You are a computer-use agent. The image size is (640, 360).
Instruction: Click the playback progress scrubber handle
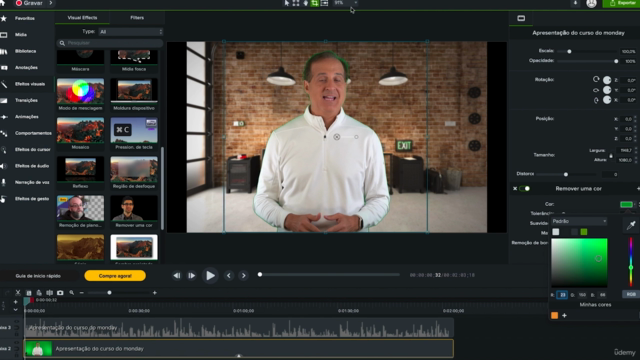pyautogui.click(x=260, y=275)
